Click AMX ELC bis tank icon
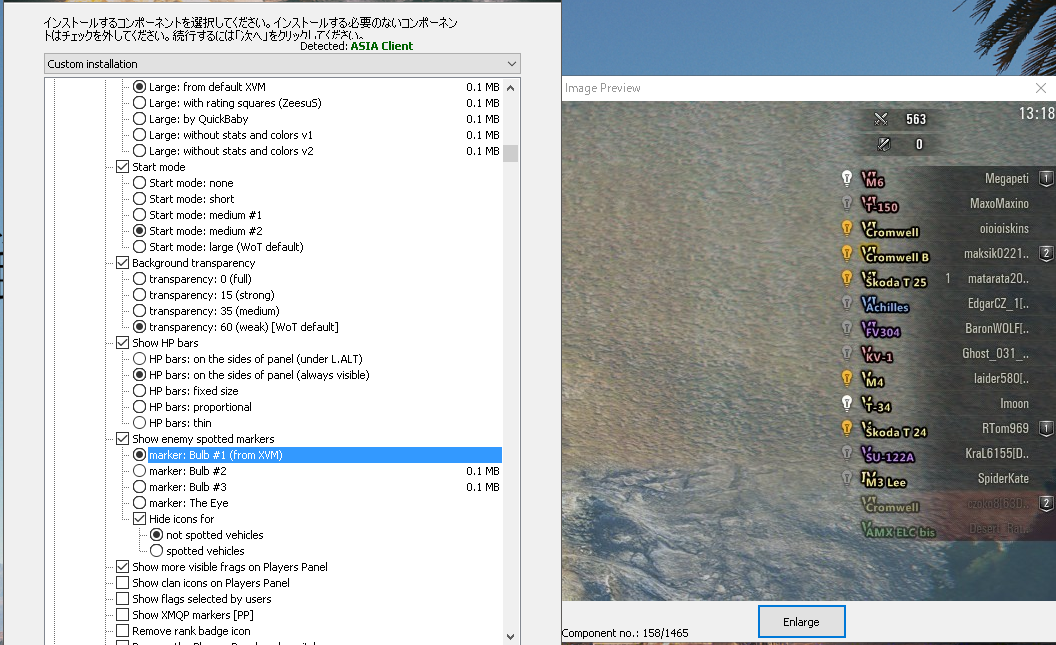Screen dimensions: 1056x645 coord(898,529)
